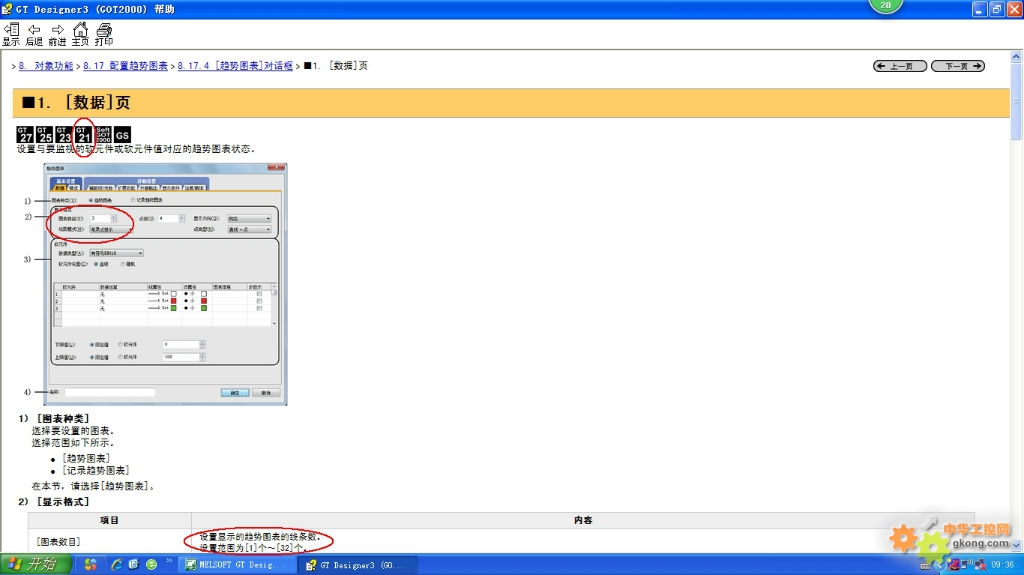The image size is (1024, 575).
Task: Click the vertical scrollbar down arrow
Action: [x=1016, y=545]
